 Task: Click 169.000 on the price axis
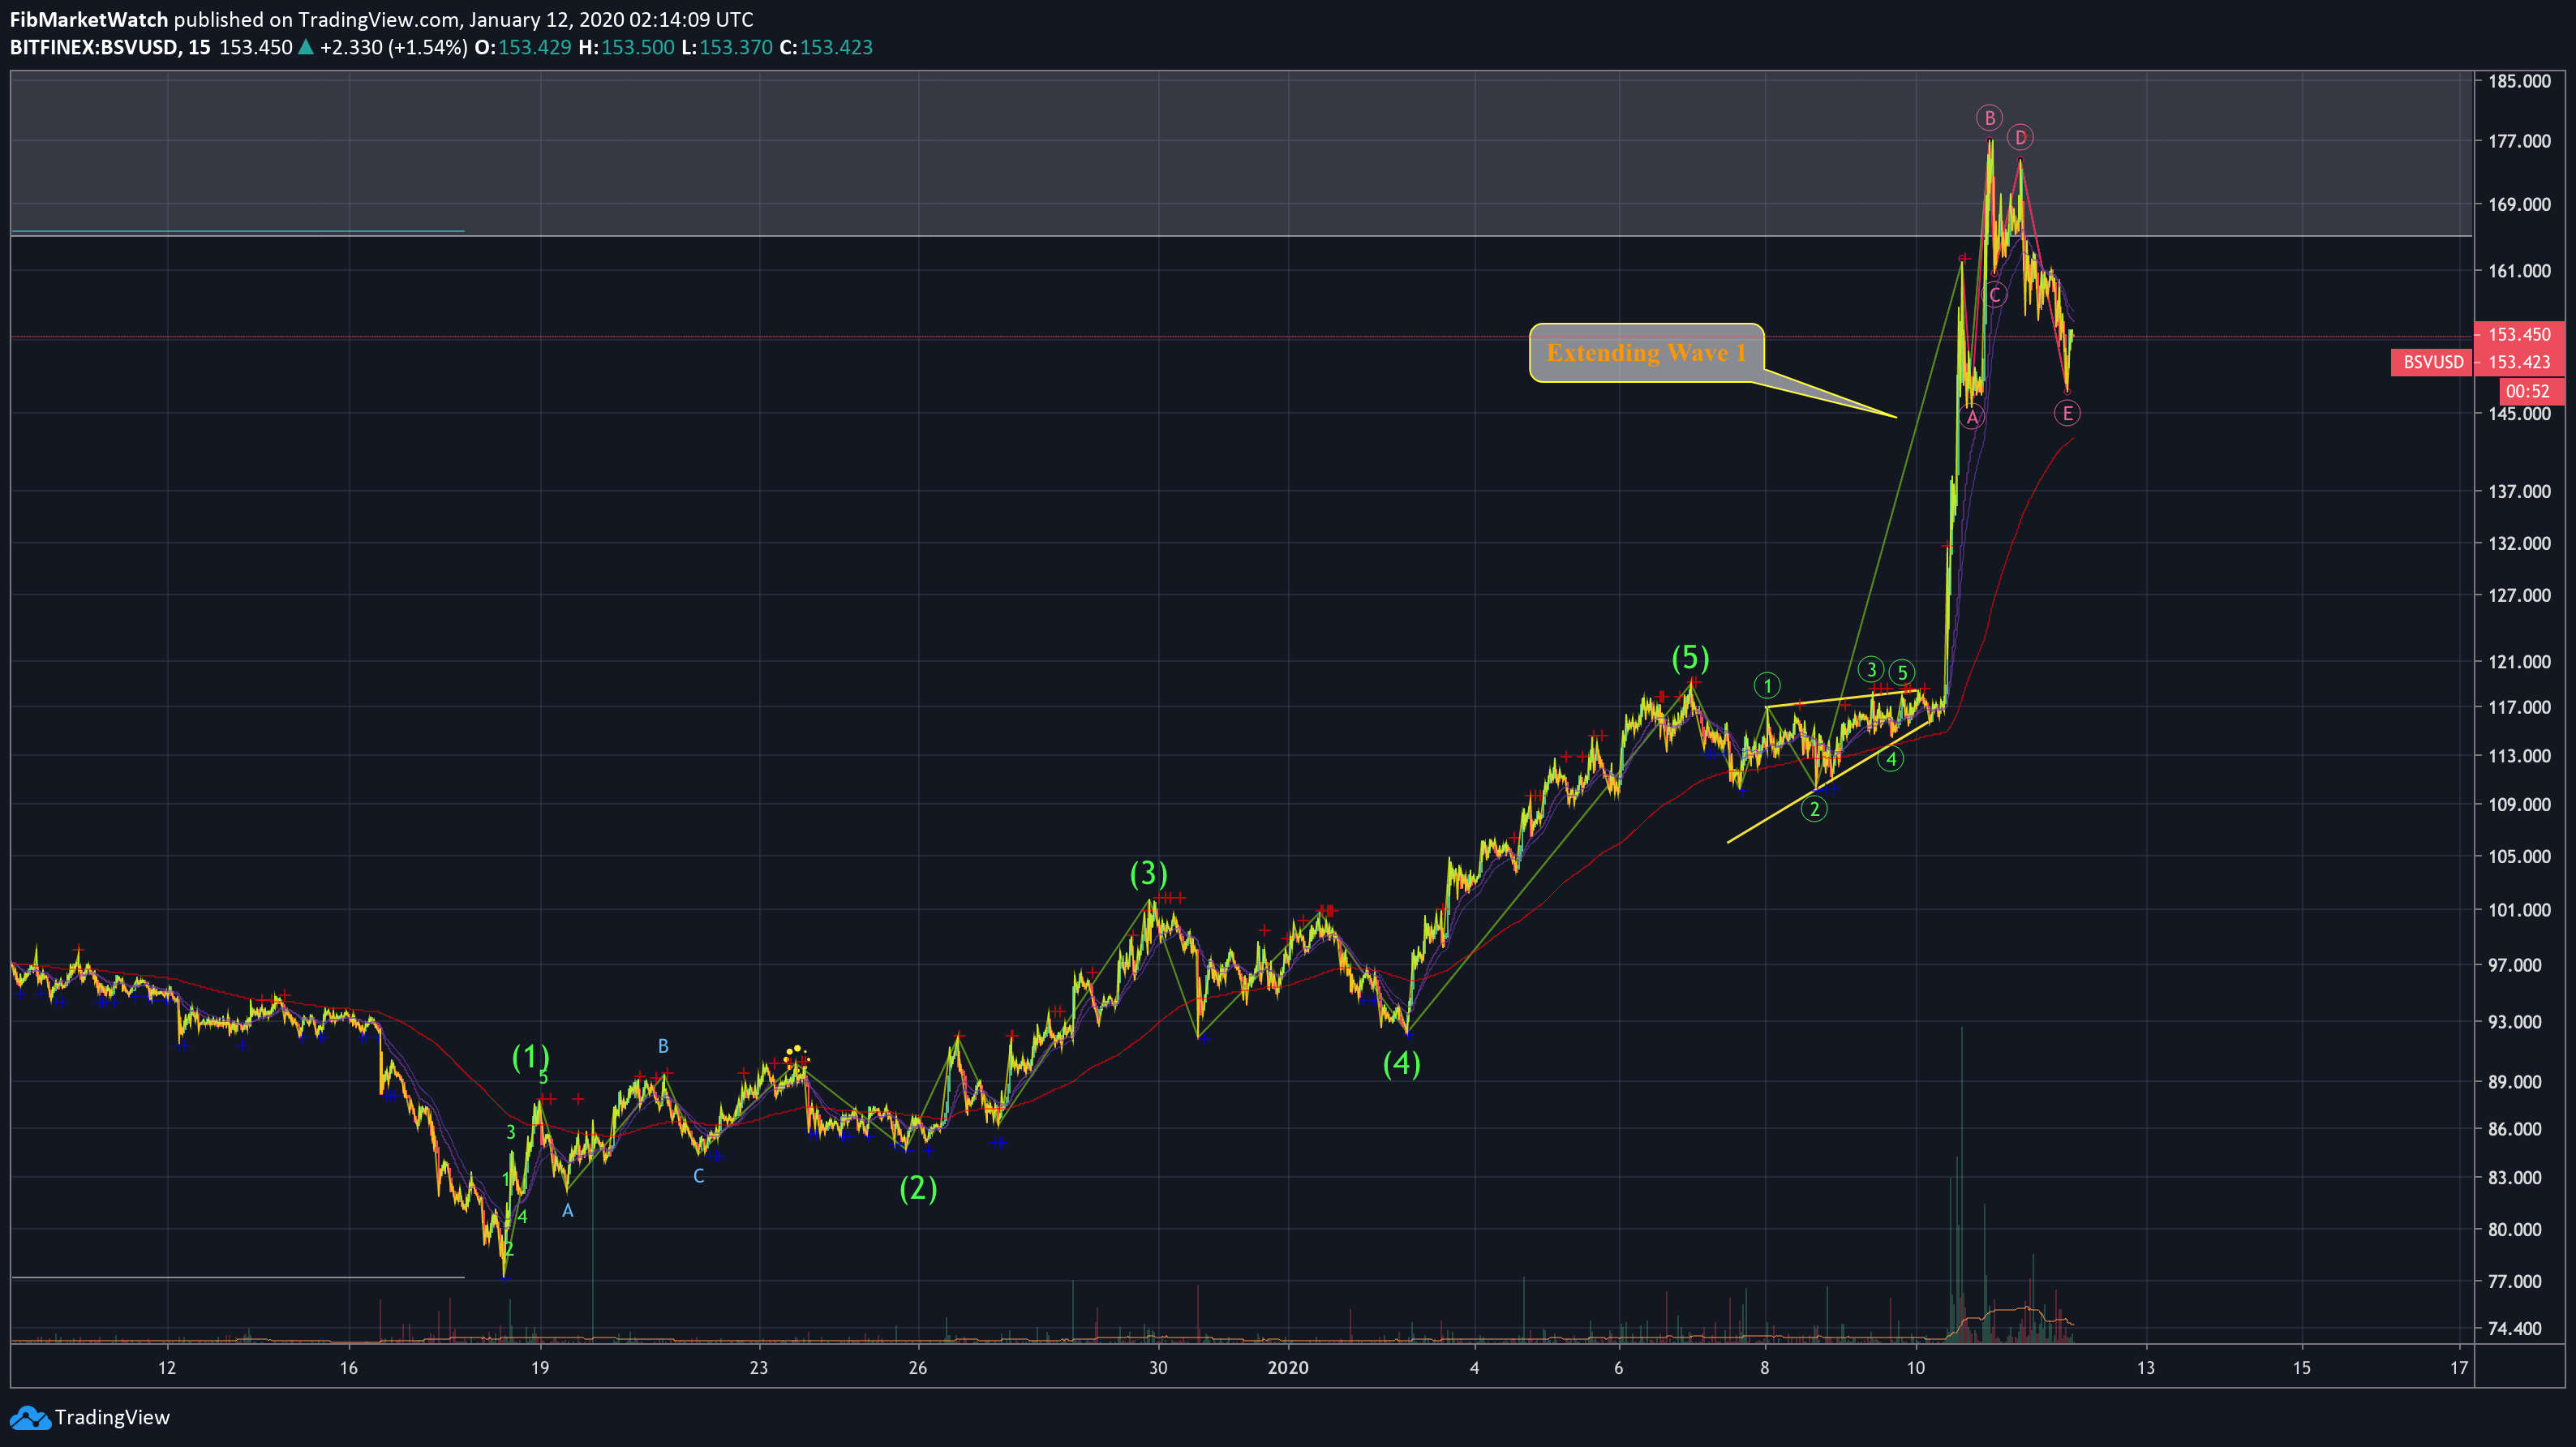point(2519,204)
